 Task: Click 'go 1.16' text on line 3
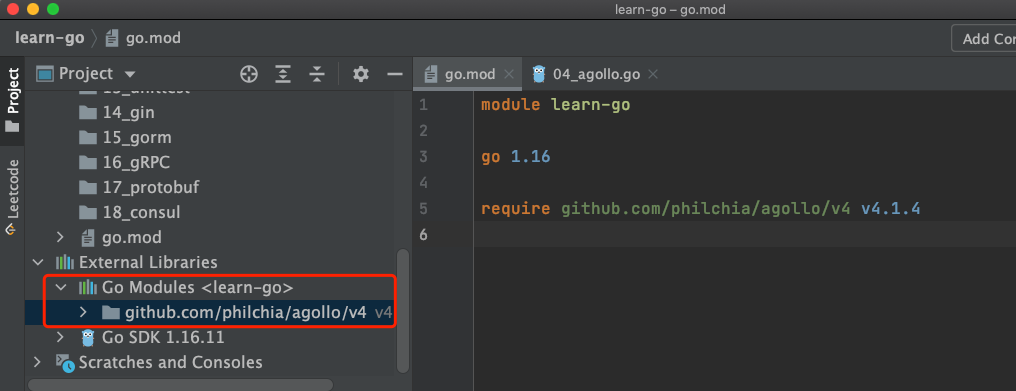coord(516,157)
